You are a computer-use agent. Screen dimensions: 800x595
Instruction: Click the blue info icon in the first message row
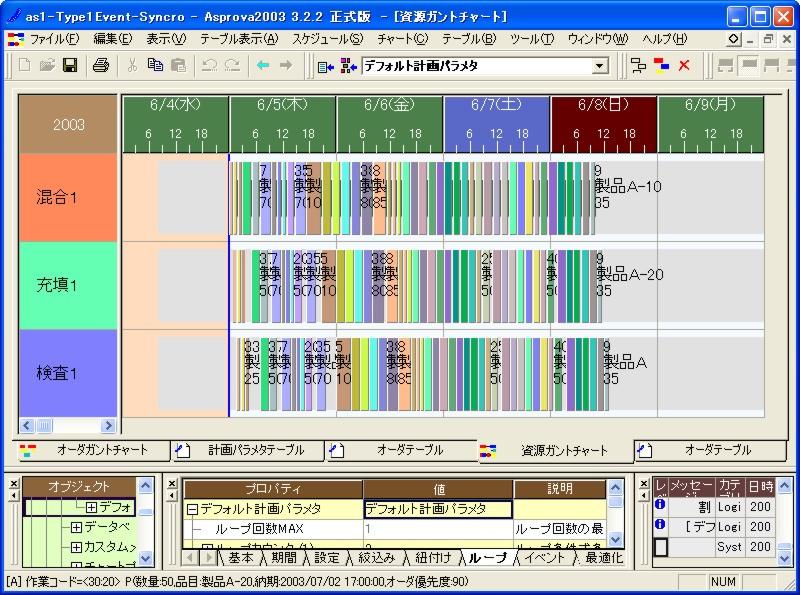660,505
